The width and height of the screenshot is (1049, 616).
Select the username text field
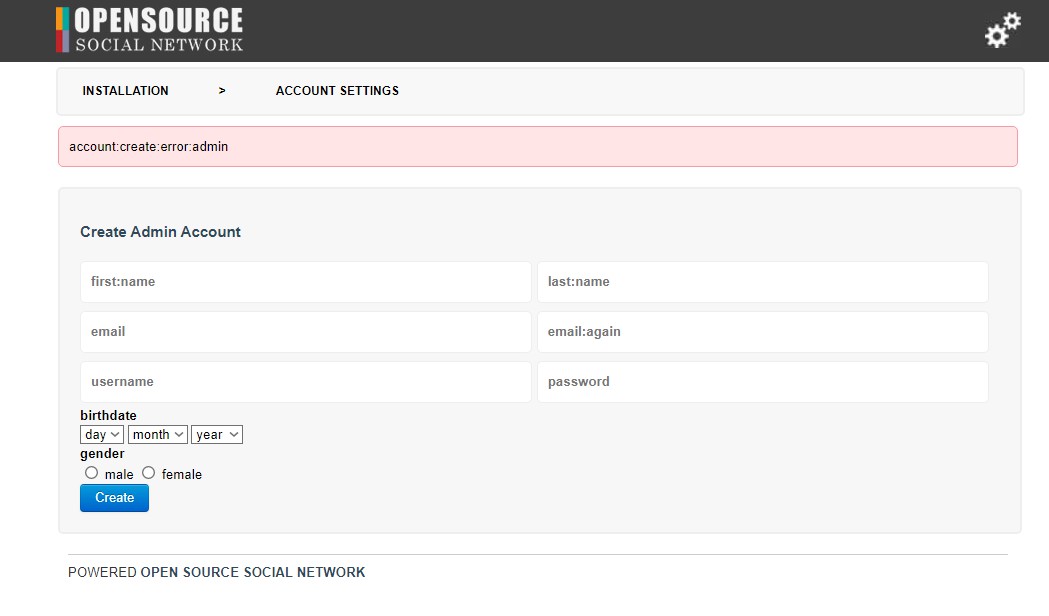pos(305,382)
